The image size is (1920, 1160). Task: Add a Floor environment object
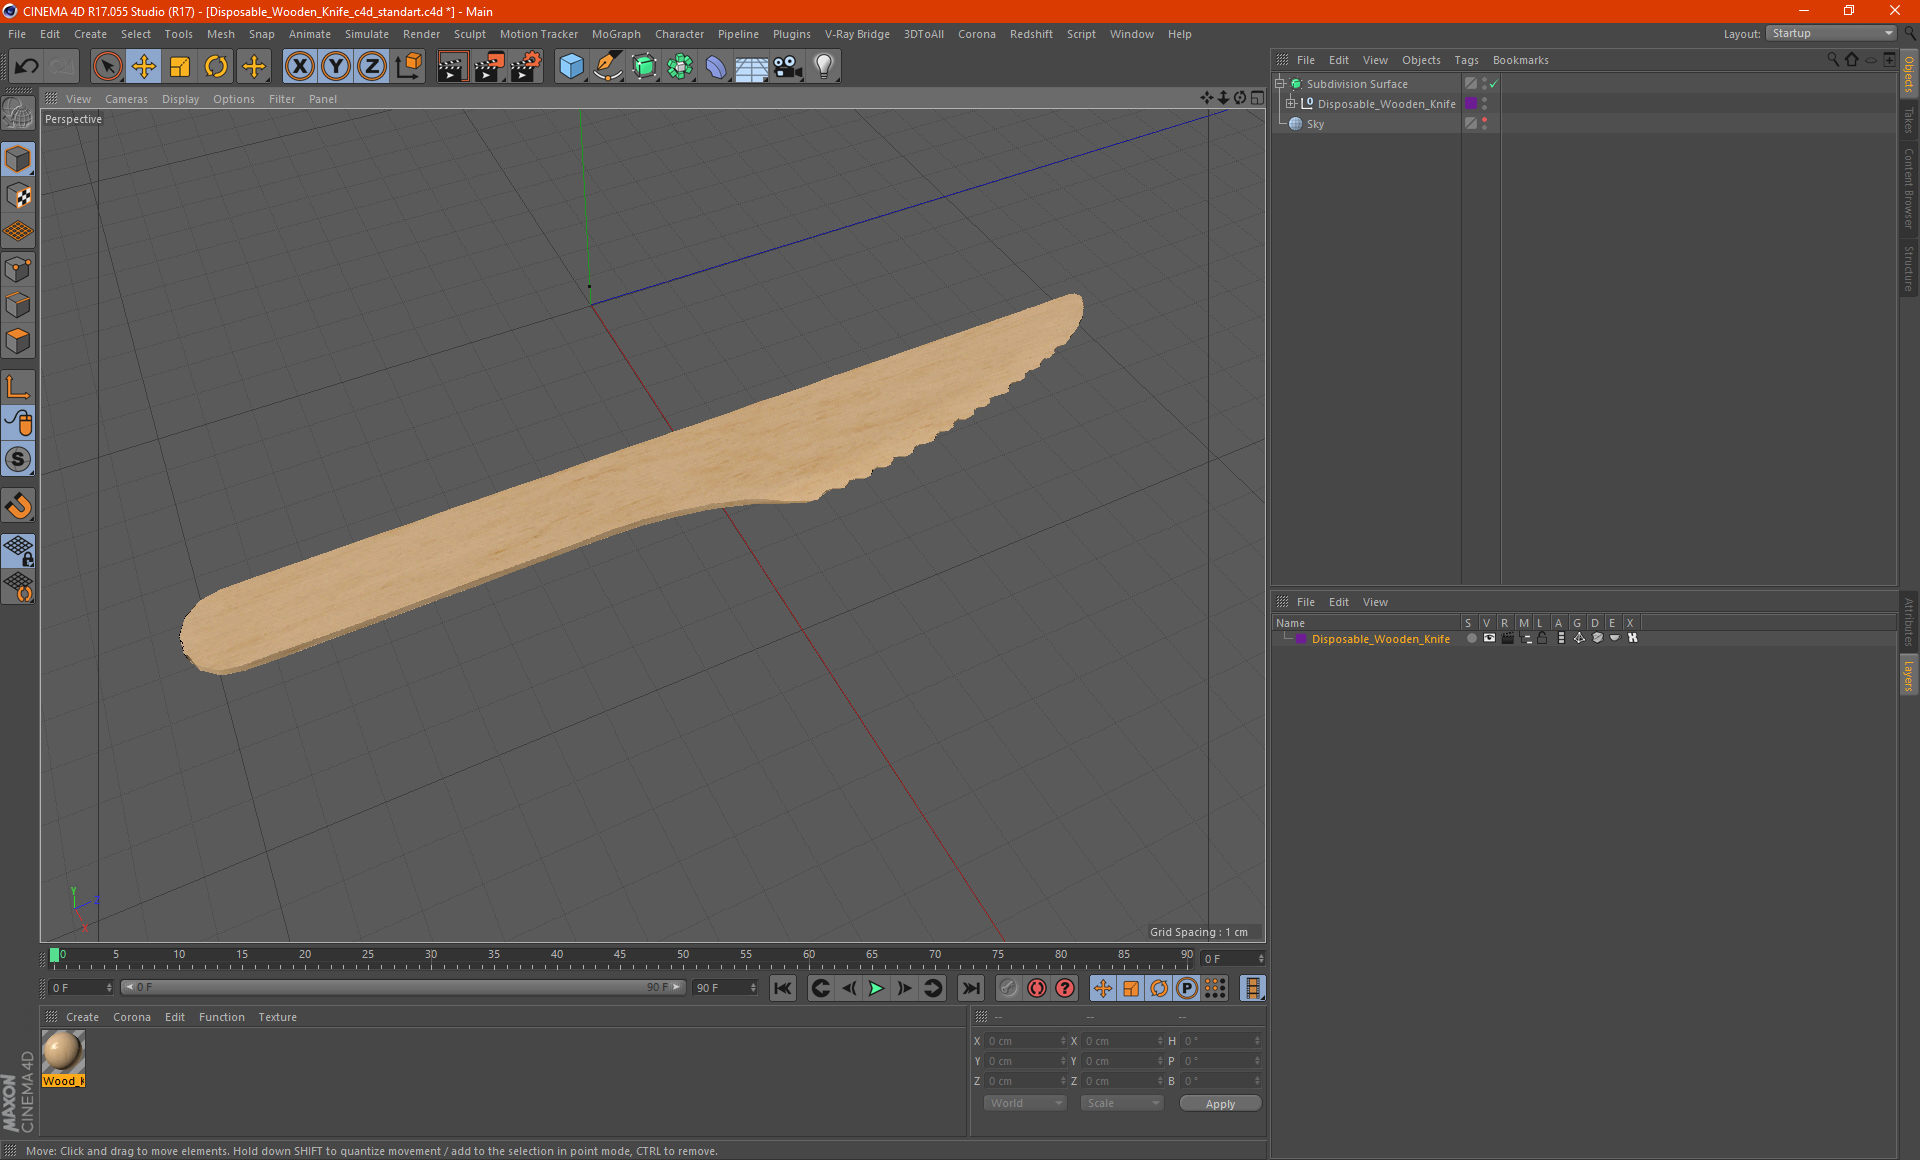click(x=752, y=67)
